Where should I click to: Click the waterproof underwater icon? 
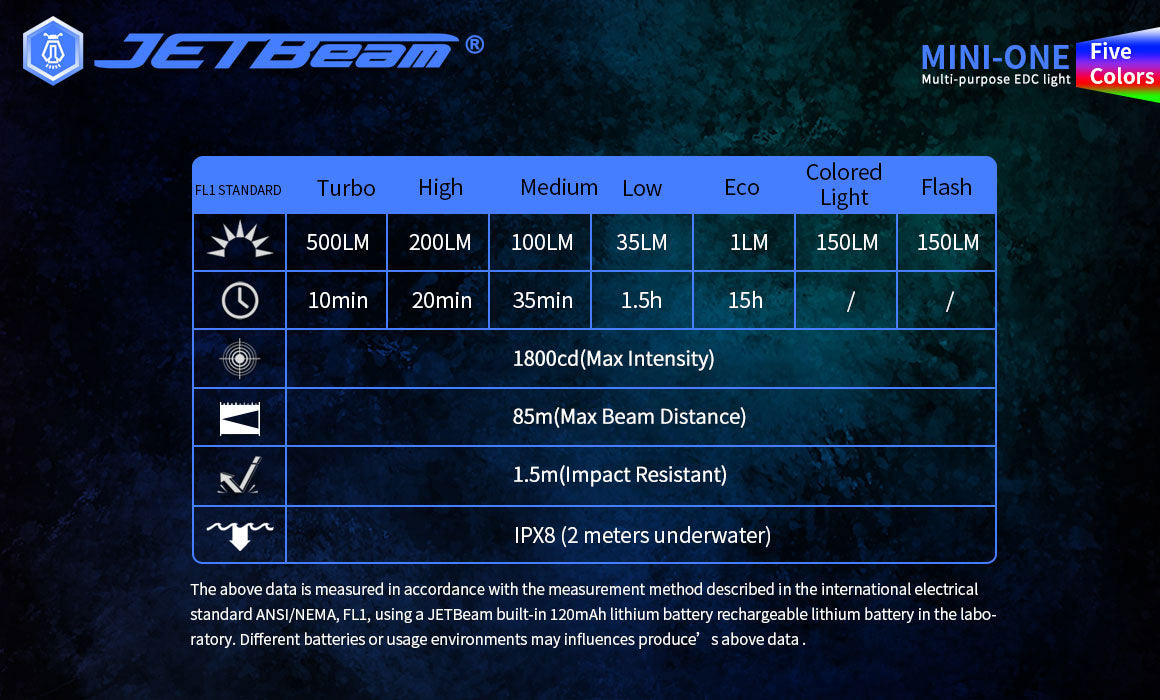tap(239, 534)
